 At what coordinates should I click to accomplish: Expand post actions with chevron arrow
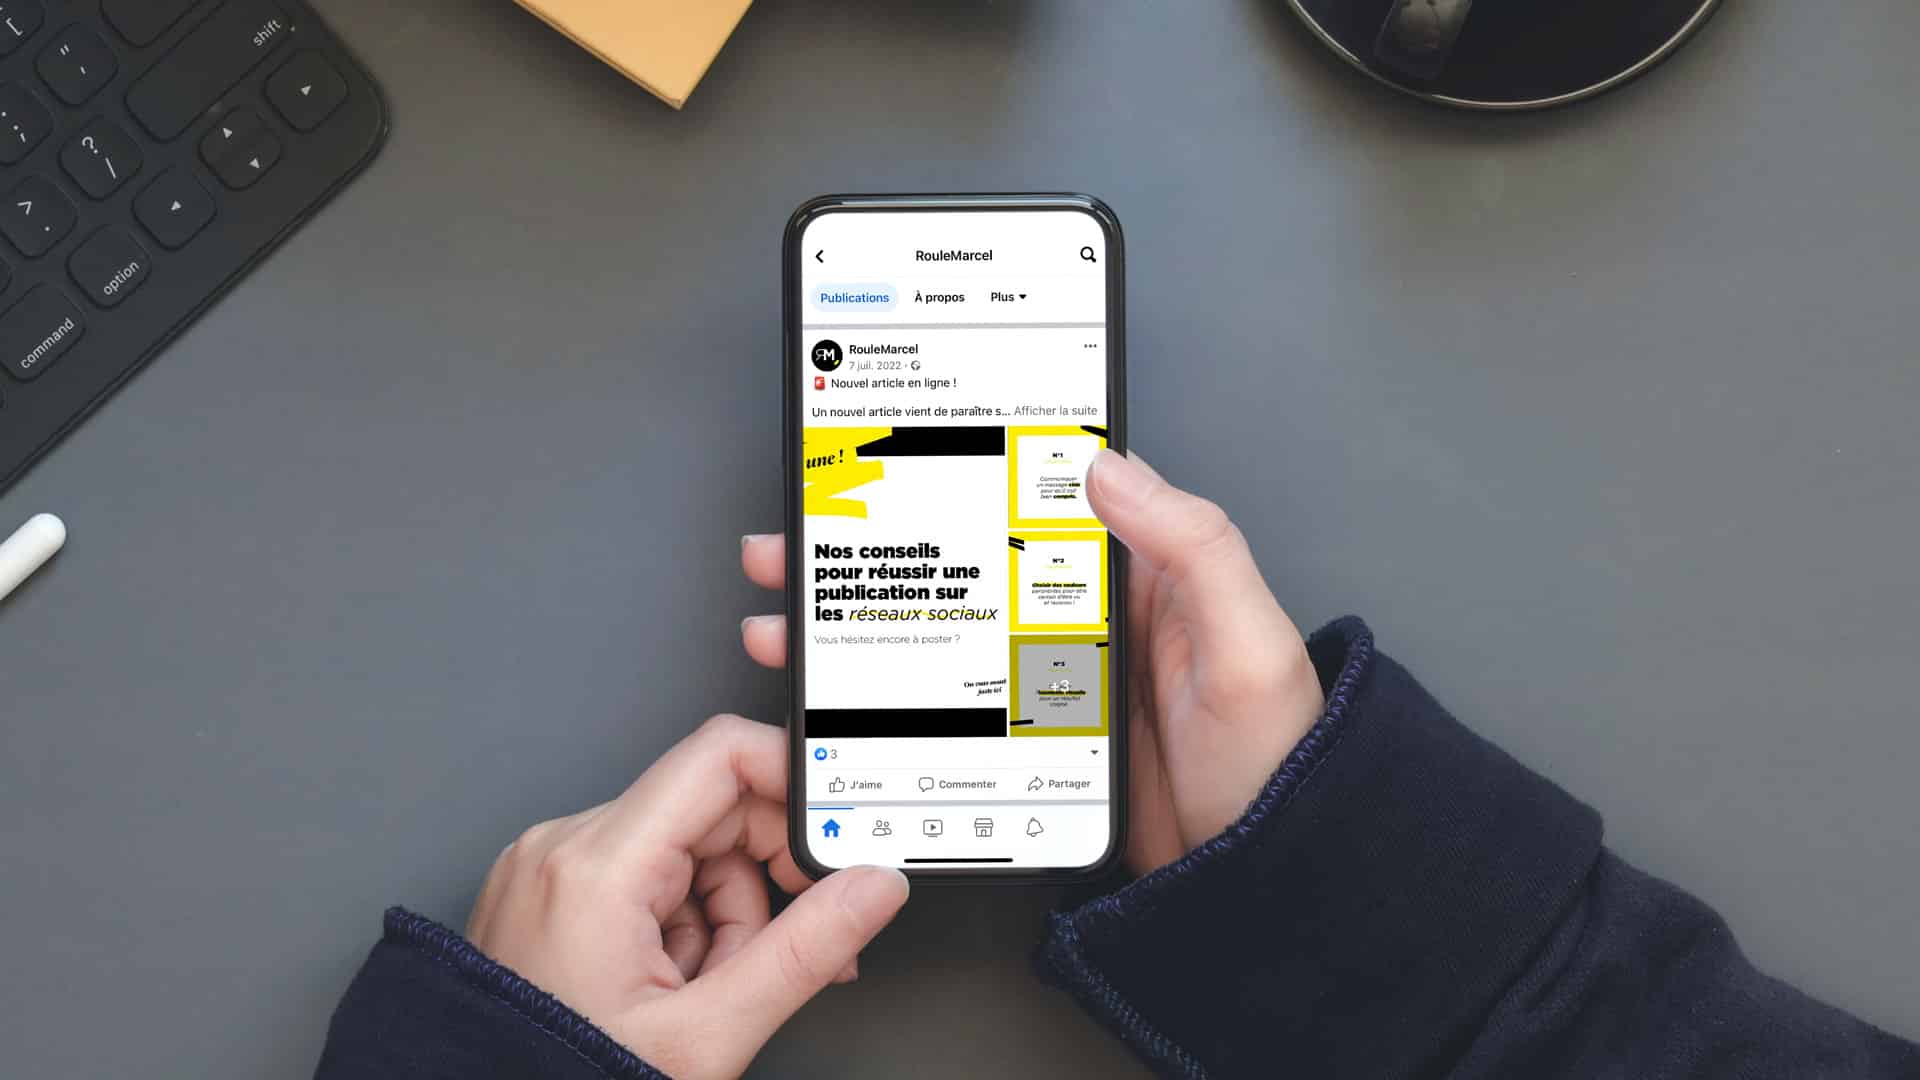click(1093, 753)
